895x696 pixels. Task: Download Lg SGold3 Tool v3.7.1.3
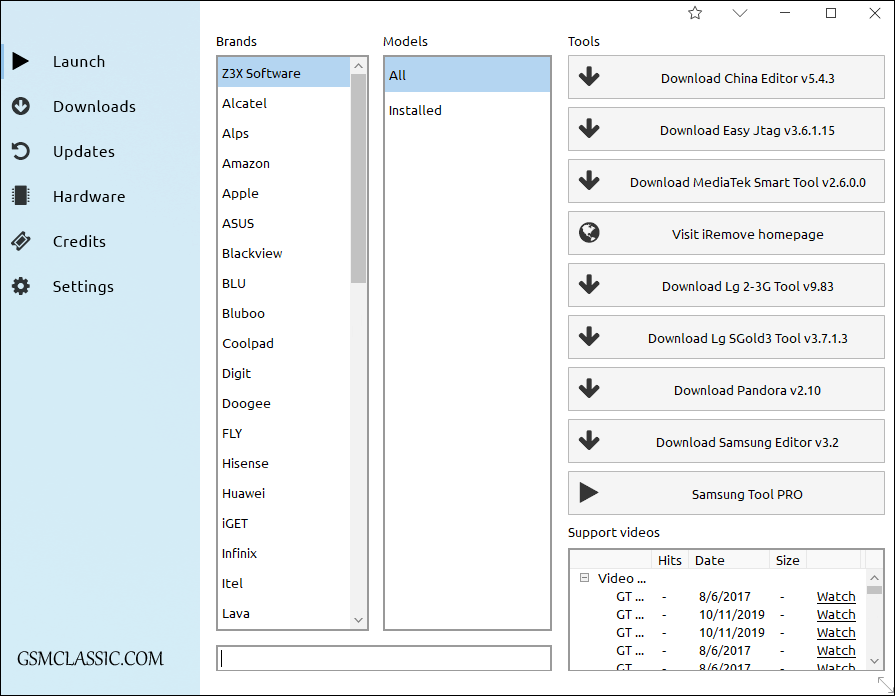726,337
